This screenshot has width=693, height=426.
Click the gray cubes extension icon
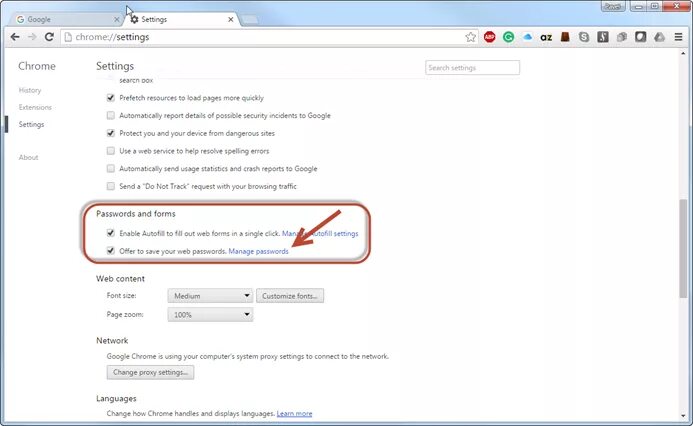point(622,37)
